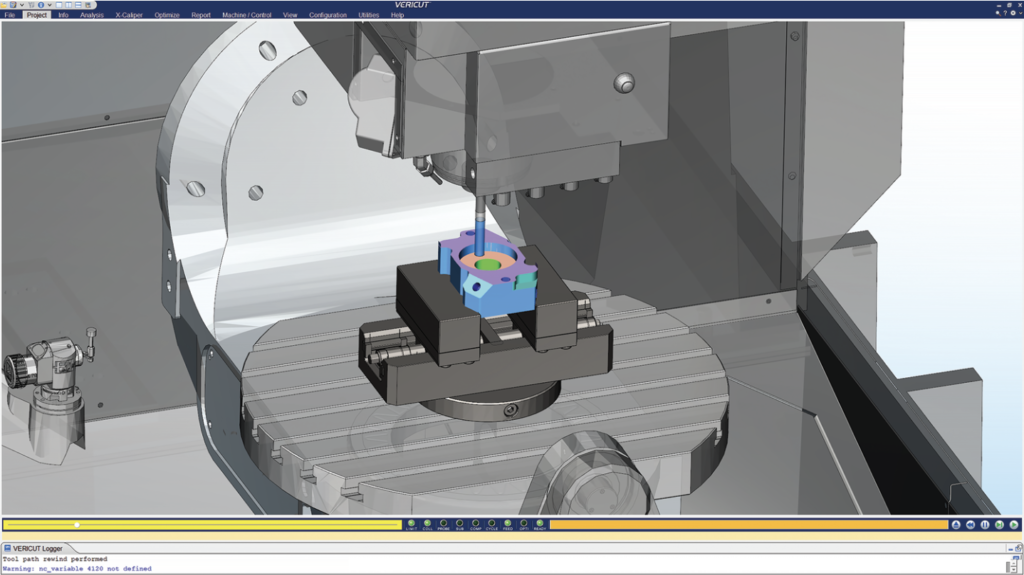The height and width of the screenshot is (575, 1024).
Task: Click the FEED status indicator
Action: click(507, 524)
